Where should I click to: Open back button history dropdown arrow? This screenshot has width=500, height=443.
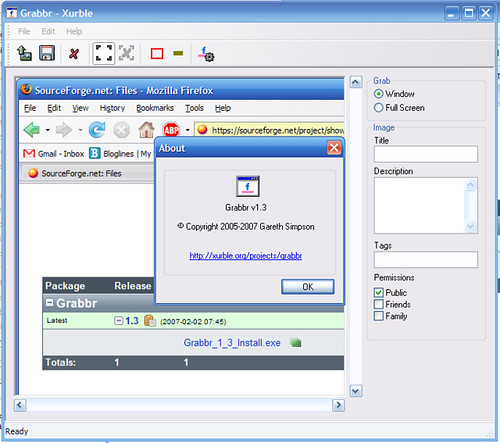(x=48, y=130)
